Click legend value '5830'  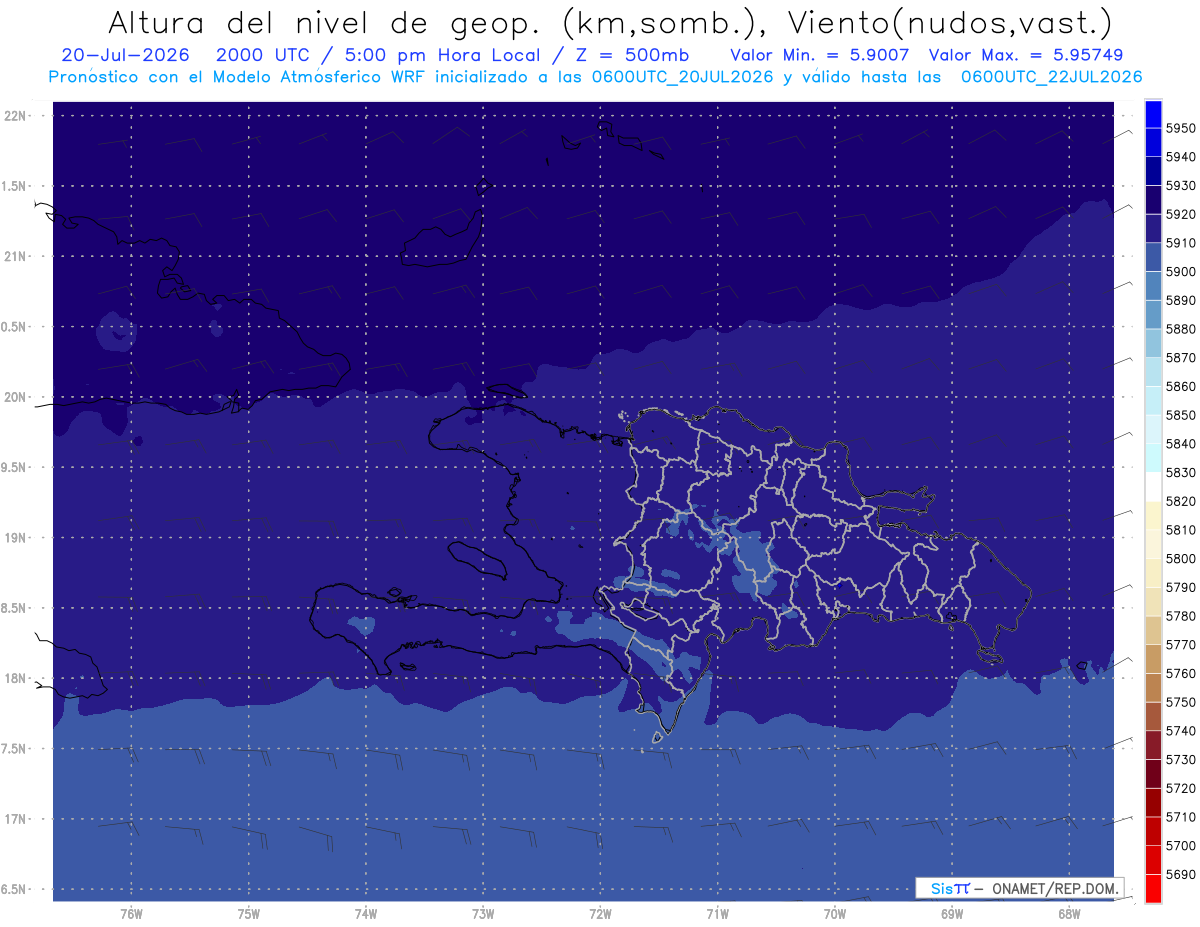[x=1181, y=472]
